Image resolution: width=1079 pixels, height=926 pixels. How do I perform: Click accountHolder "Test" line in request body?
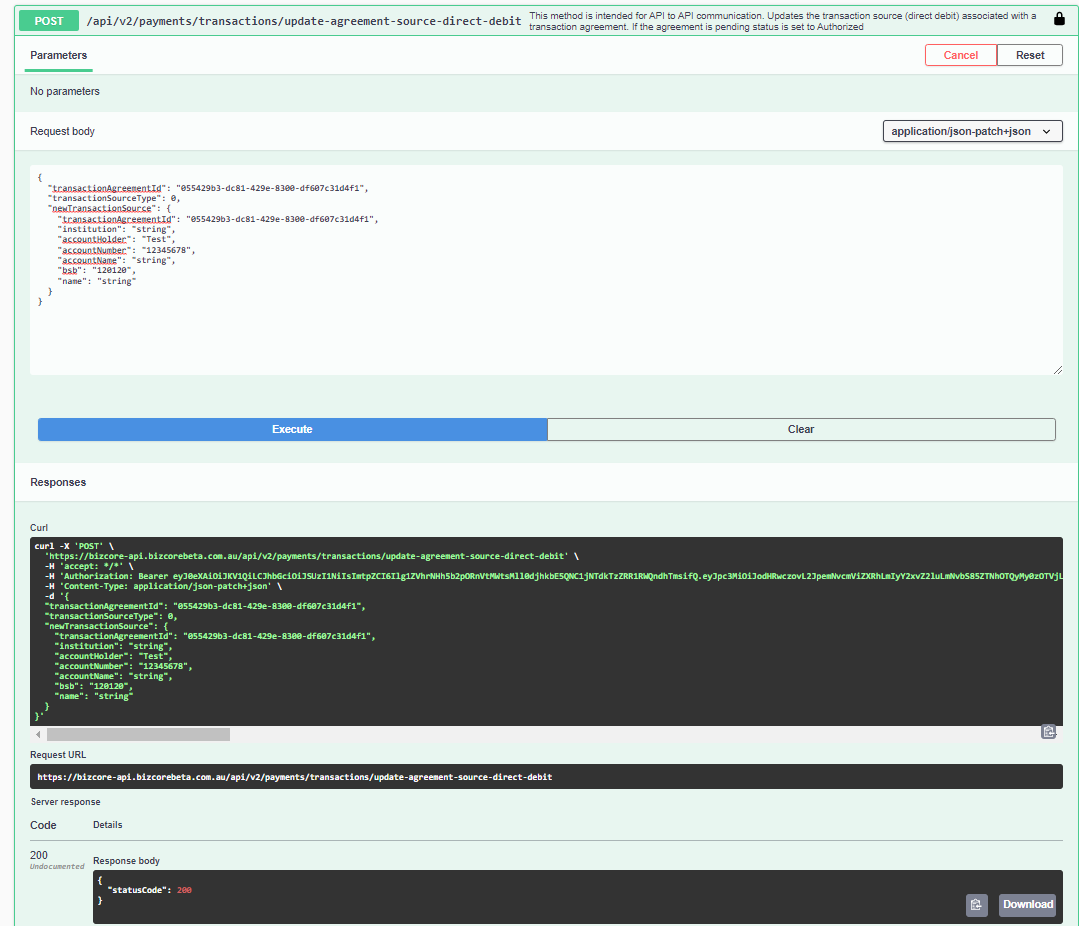[x=117, y=239]
